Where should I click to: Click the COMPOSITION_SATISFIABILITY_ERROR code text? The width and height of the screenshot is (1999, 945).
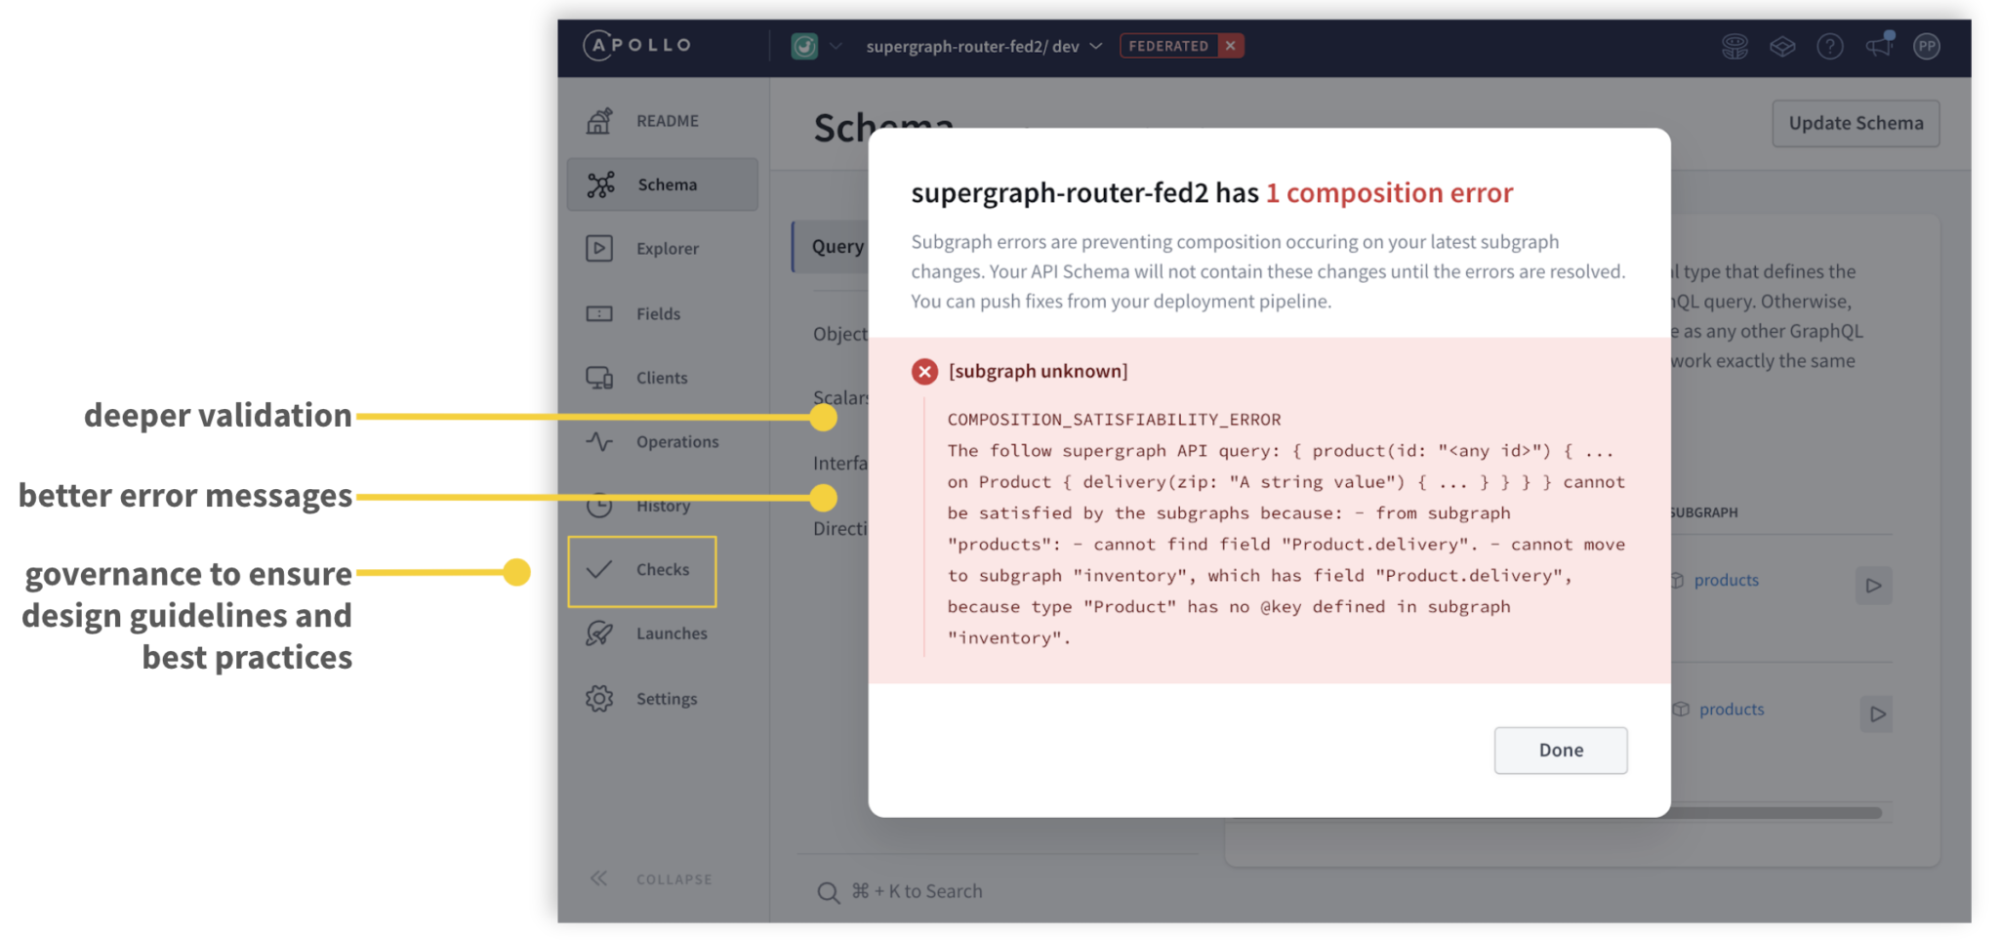pyautogui.click(x=1113, y=419)
